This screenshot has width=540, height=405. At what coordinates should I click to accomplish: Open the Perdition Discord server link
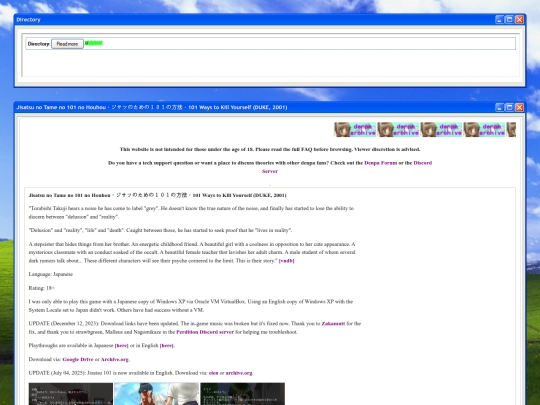(205, 332)
